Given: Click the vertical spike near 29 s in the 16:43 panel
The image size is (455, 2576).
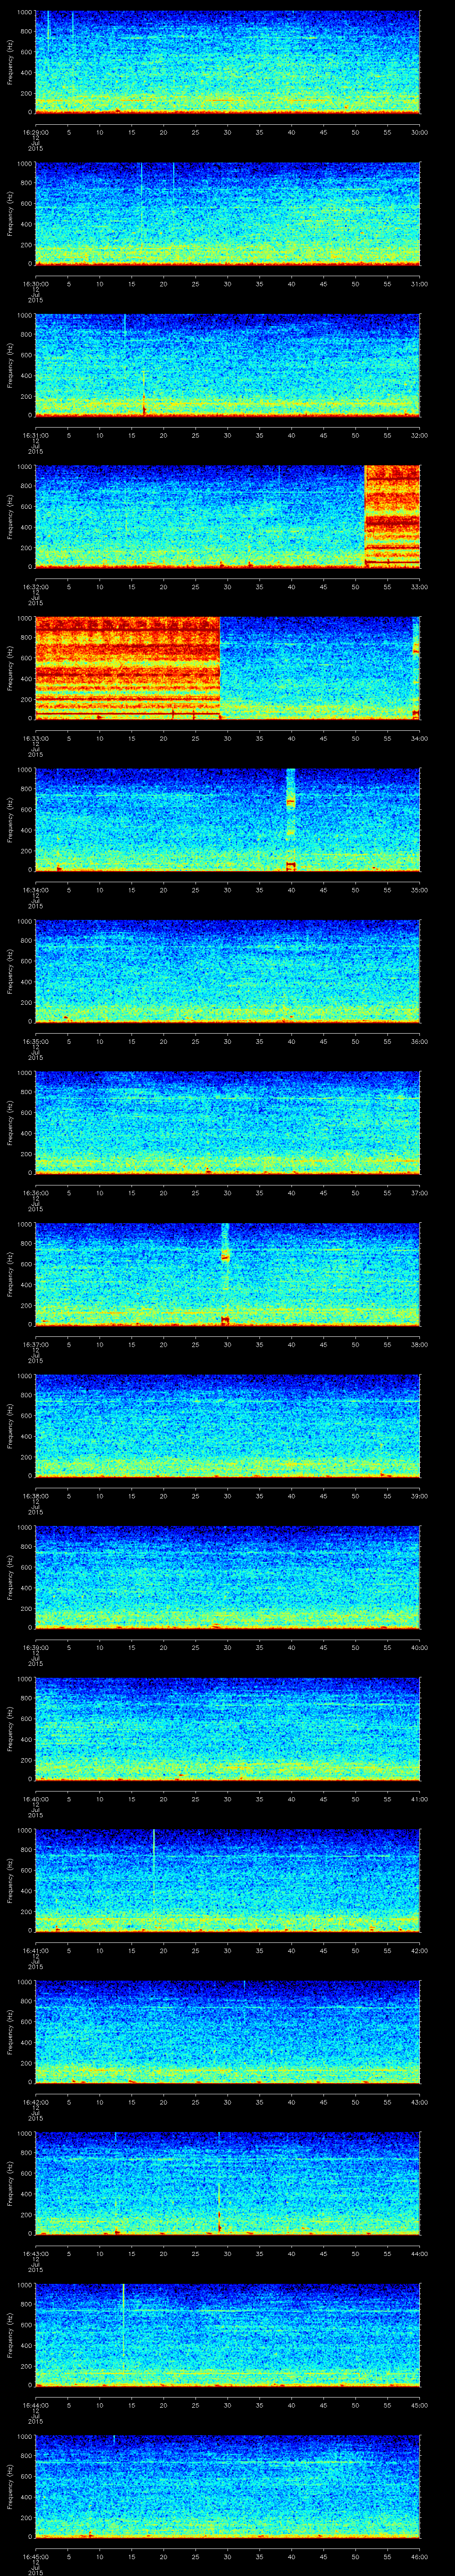Looking at the screenshot, I should tap(219, 2183).
